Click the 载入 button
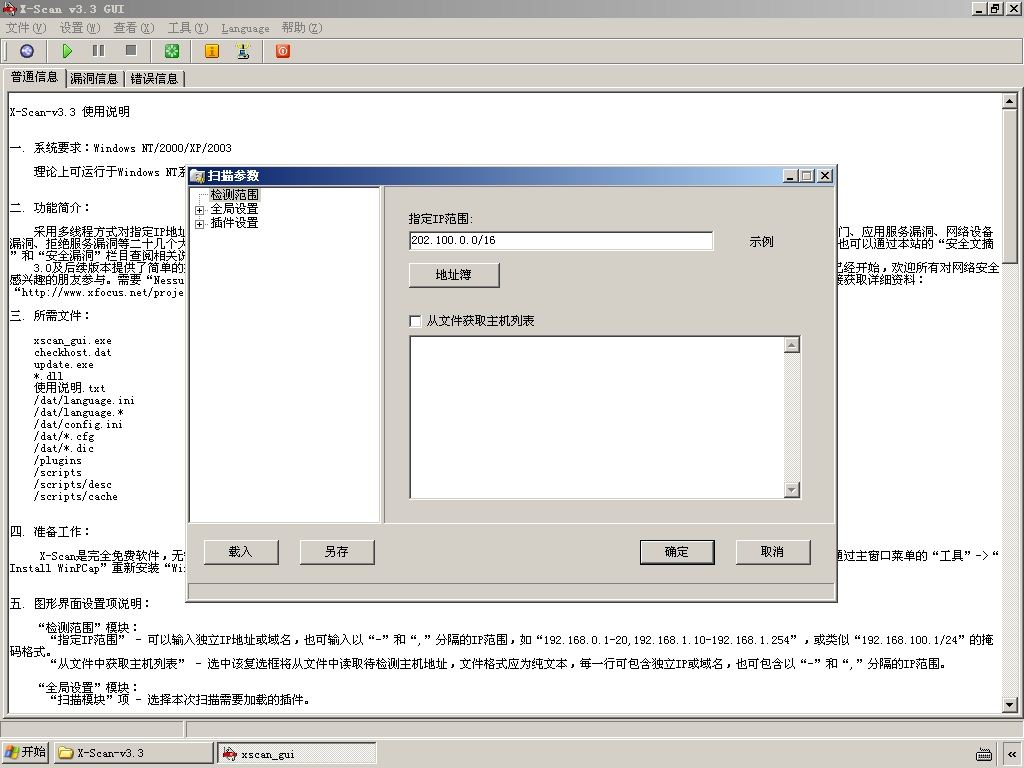 [x=241, y=552]
